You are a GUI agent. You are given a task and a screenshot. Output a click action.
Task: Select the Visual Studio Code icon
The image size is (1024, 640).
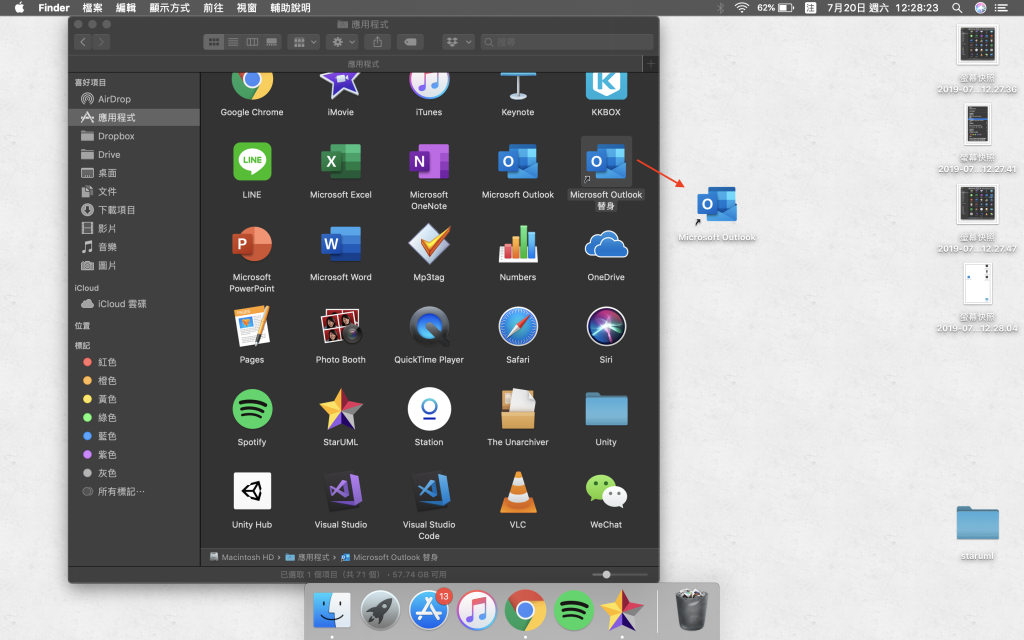pos(429,491)
